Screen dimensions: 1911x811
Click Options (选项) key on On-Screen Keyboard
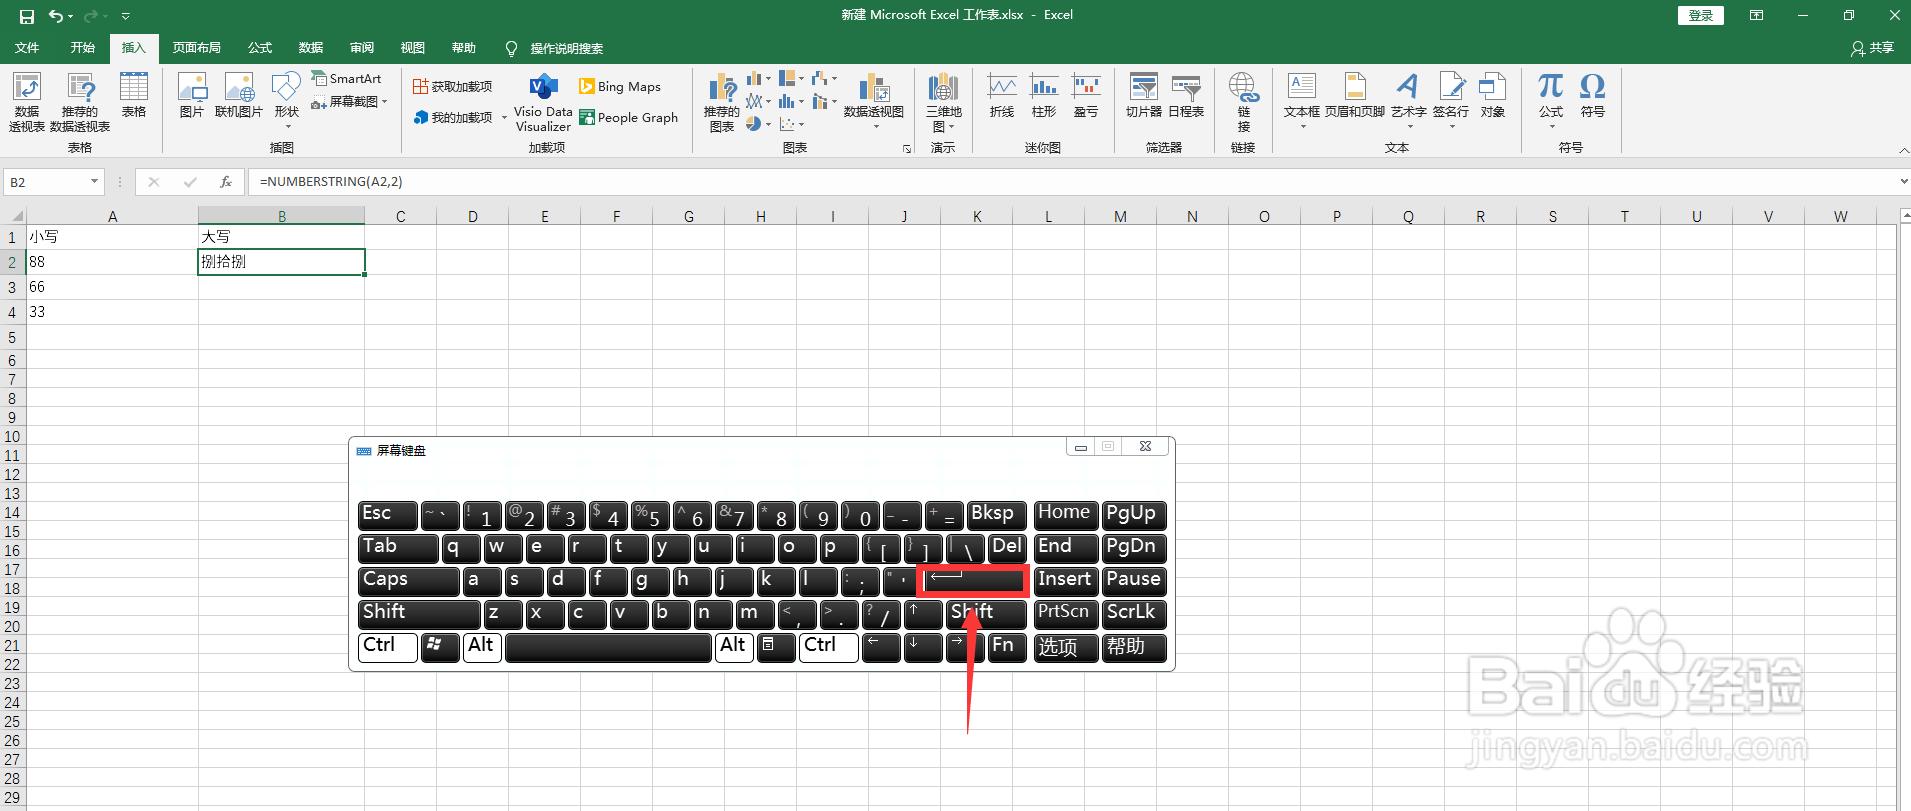coord(1065,647)
